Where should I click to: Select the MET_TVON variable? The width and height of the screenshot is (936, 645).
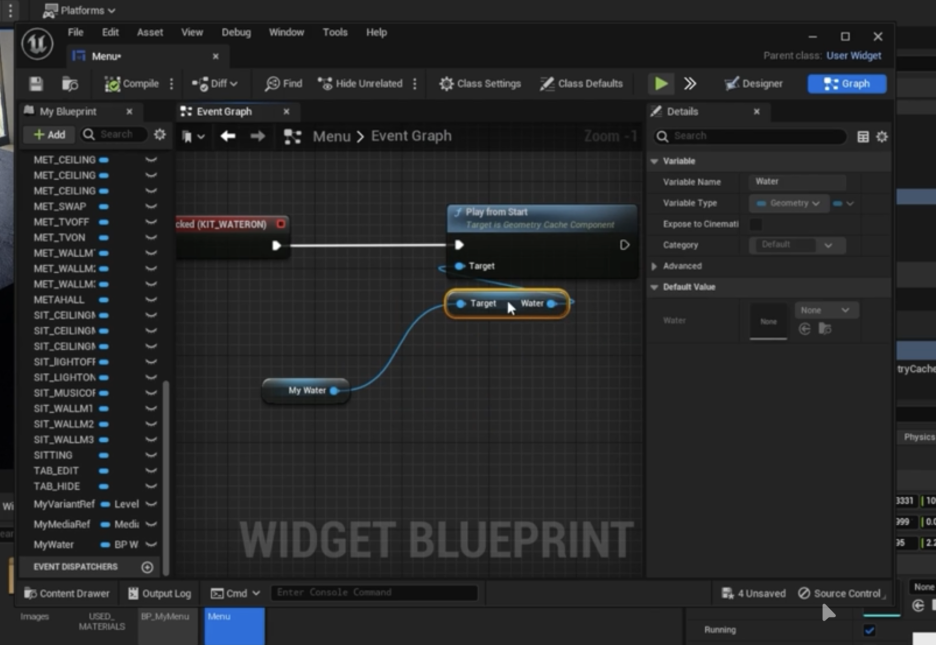tap(59, 237)
